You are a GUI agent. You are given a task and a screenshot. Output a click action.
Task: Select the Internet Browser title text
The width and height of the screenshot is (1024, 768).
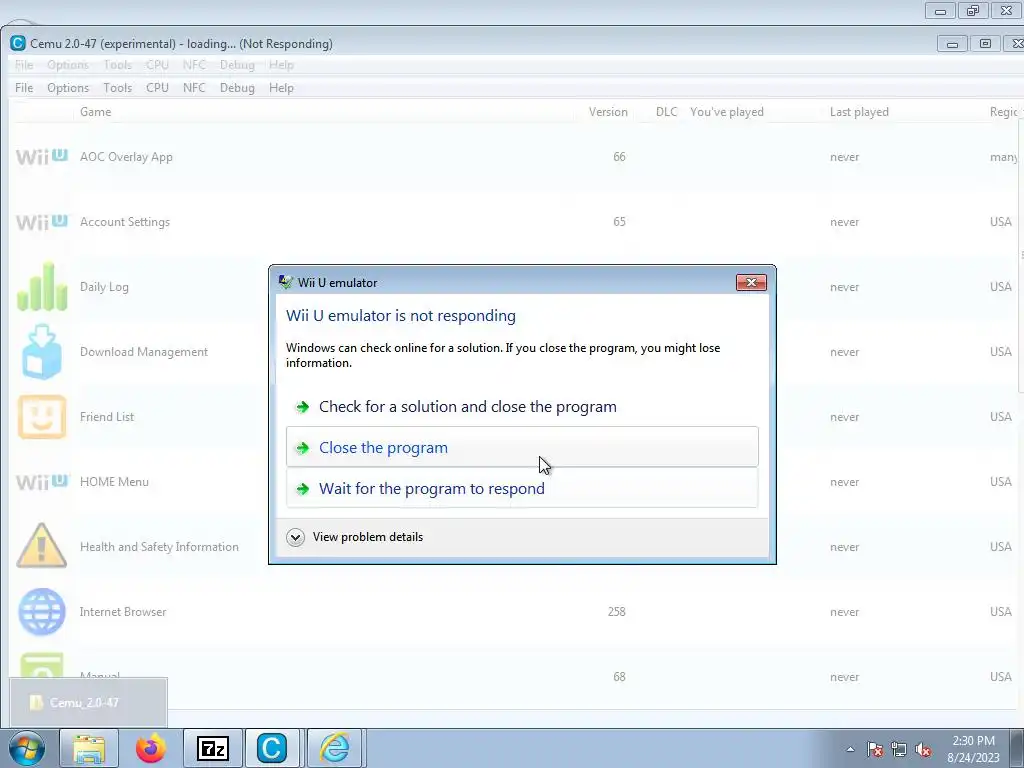pos(123,612)
